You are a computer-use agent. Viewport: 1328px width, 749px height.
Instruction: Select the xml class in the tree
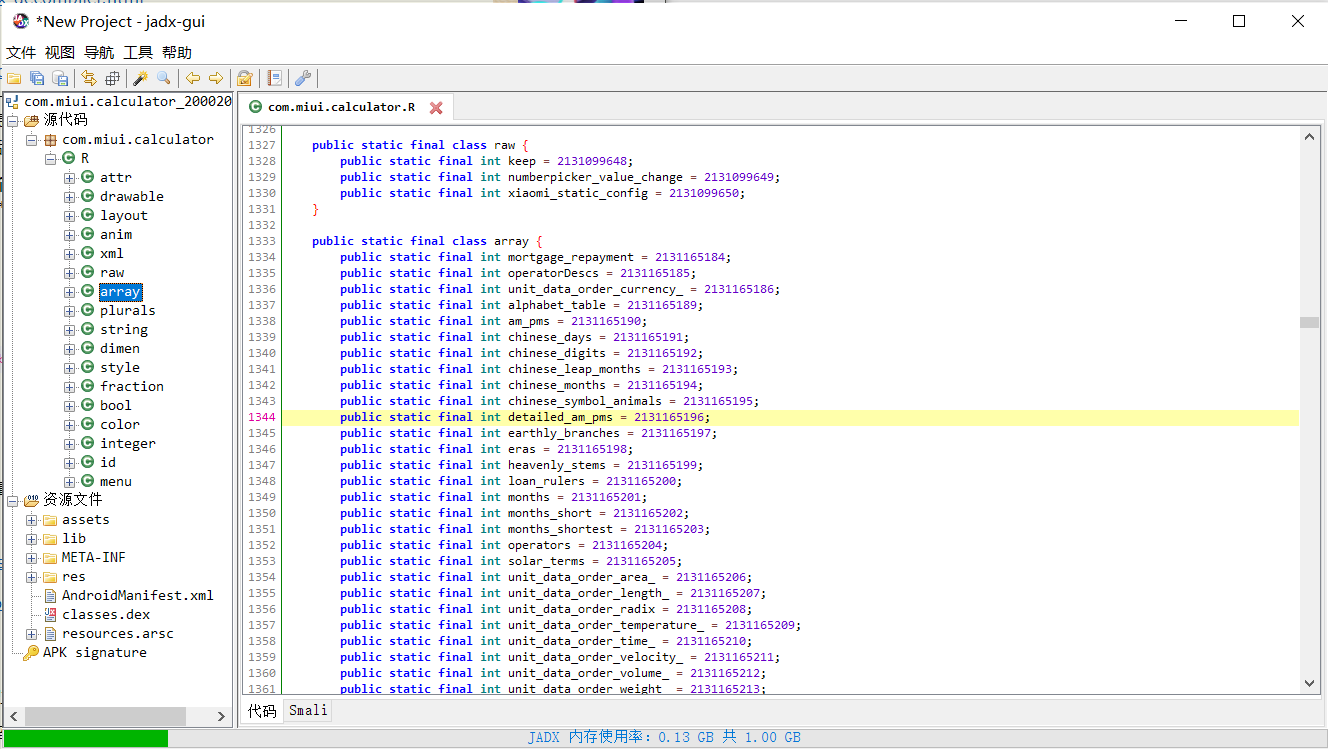pyautogui.click(x=112, y=253)
